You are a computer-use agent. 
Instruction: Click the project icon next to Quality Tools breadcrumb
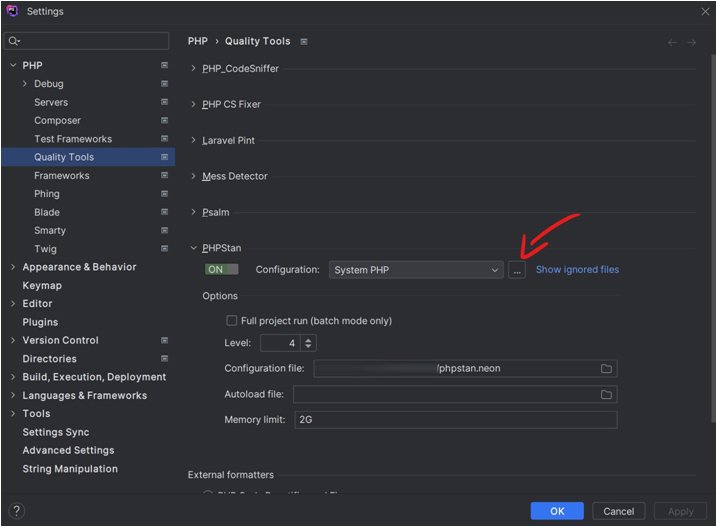click(x=304, y=42)
